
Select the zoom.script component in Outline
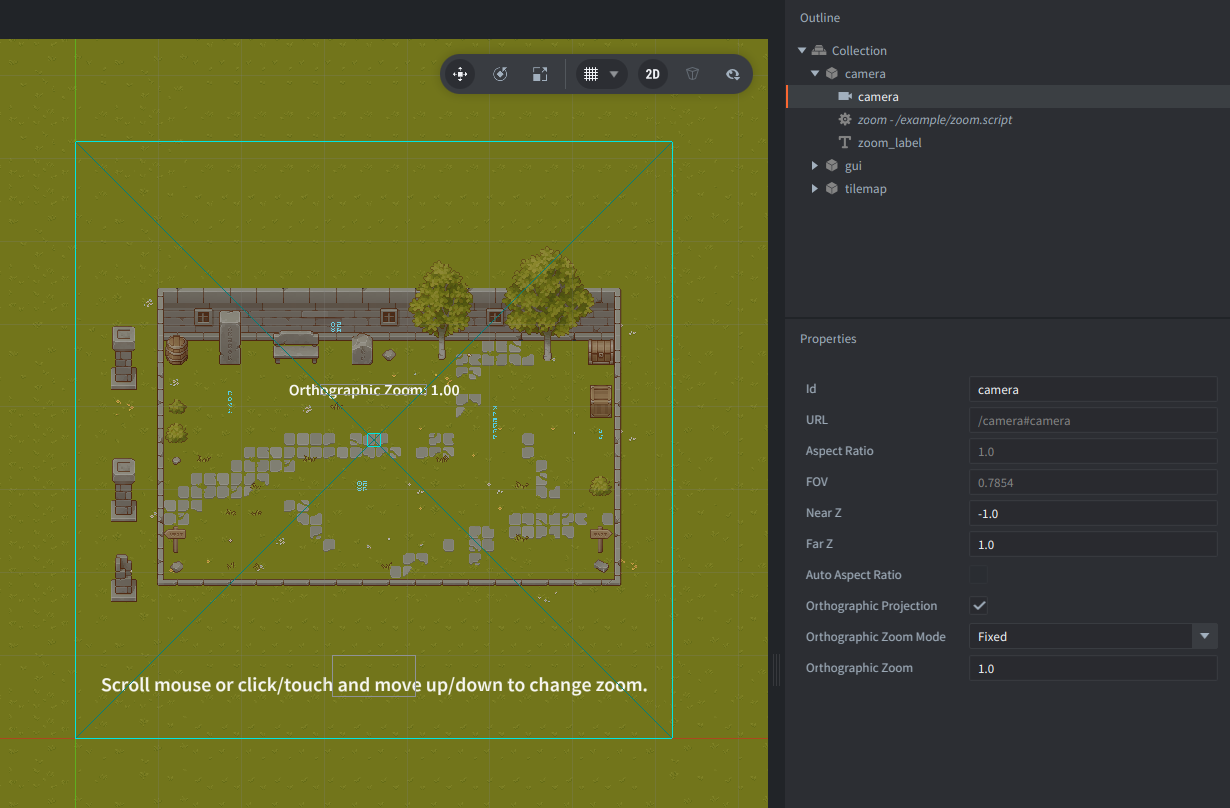click(x=934, y=120)
